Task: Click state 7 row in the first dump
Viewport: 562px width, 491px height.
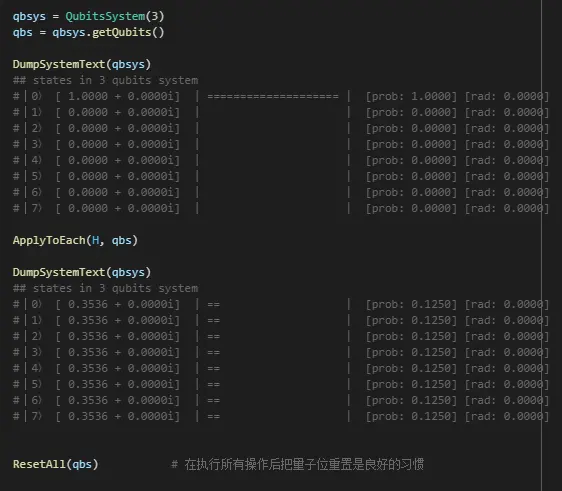Action: tap(281, 208)
